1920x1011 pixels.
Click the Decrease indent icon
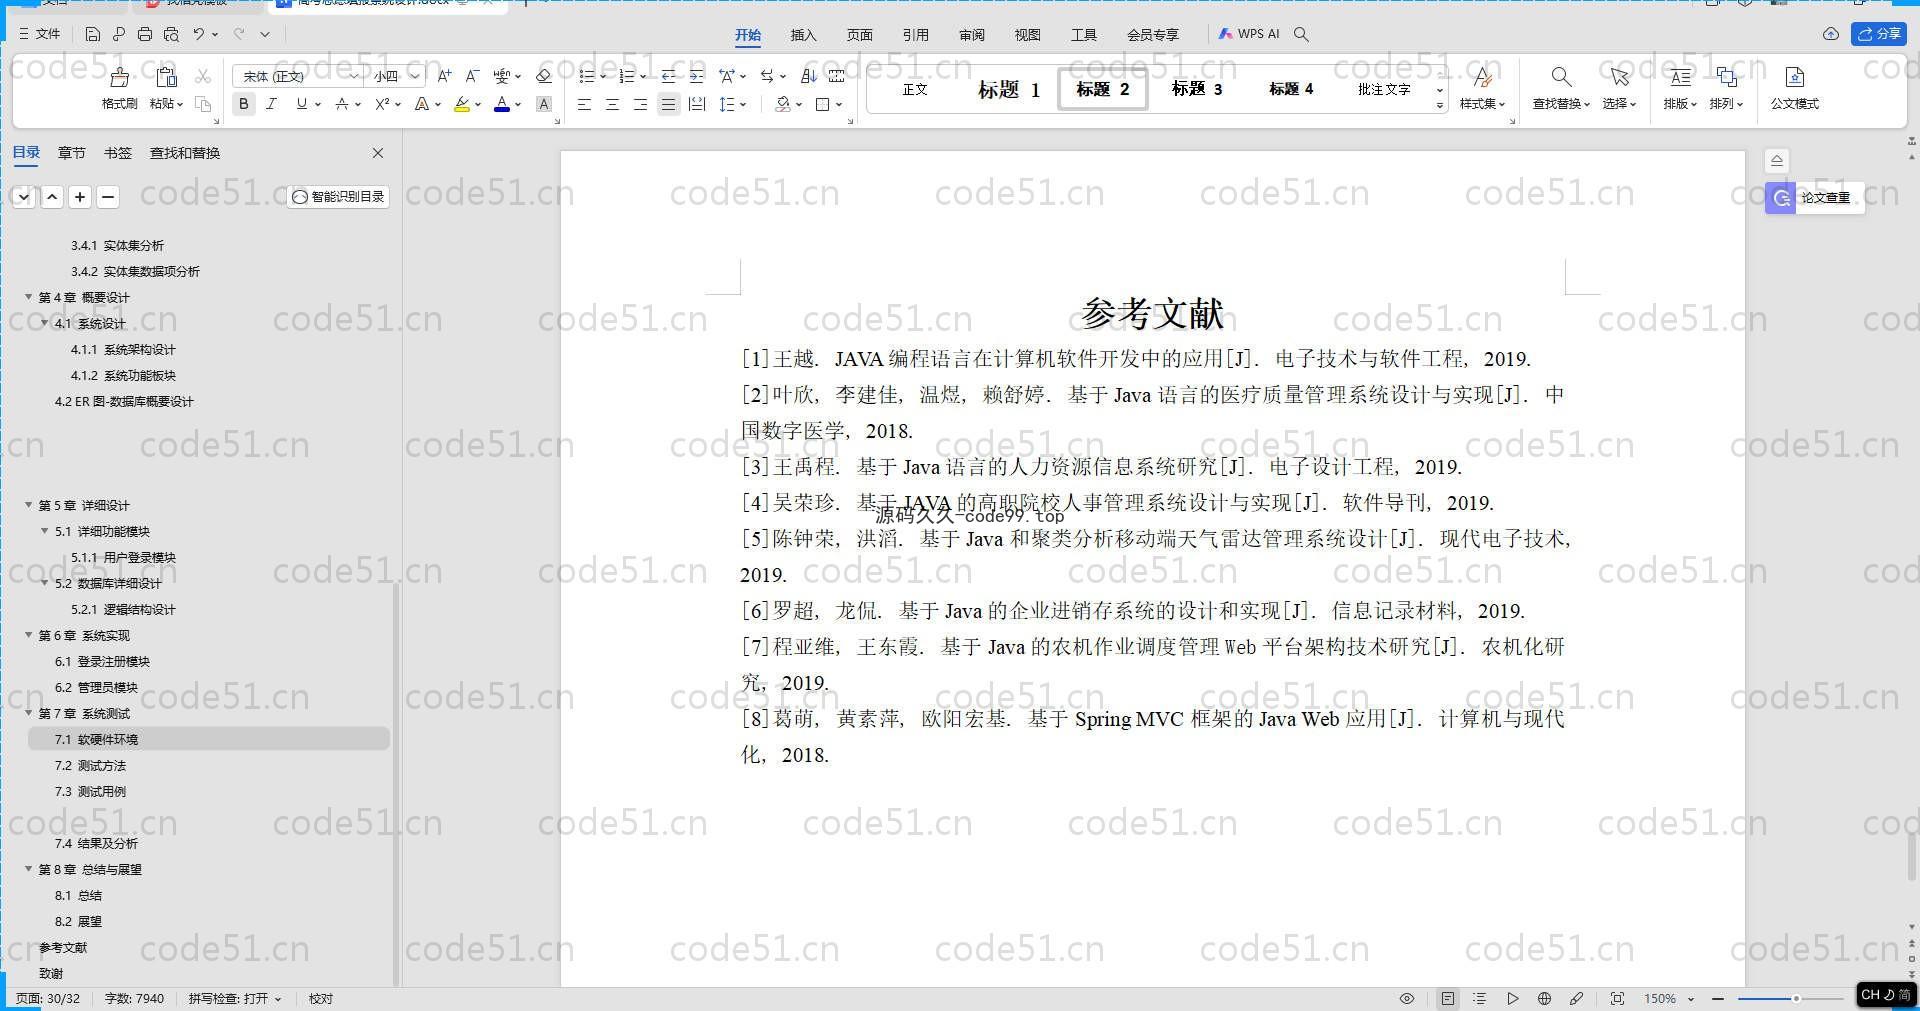(x=668, y=76)
